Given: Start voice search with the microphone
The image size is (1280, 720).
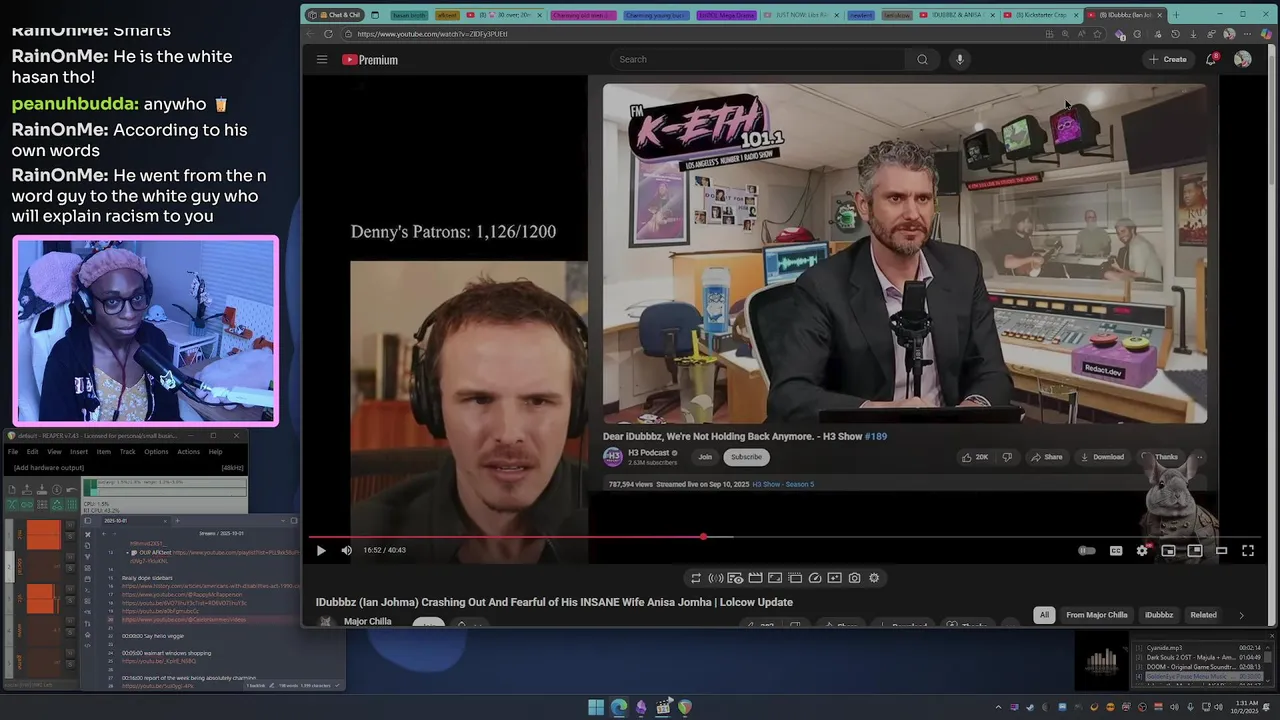Looking at the screenshot, I should point(959,59).
